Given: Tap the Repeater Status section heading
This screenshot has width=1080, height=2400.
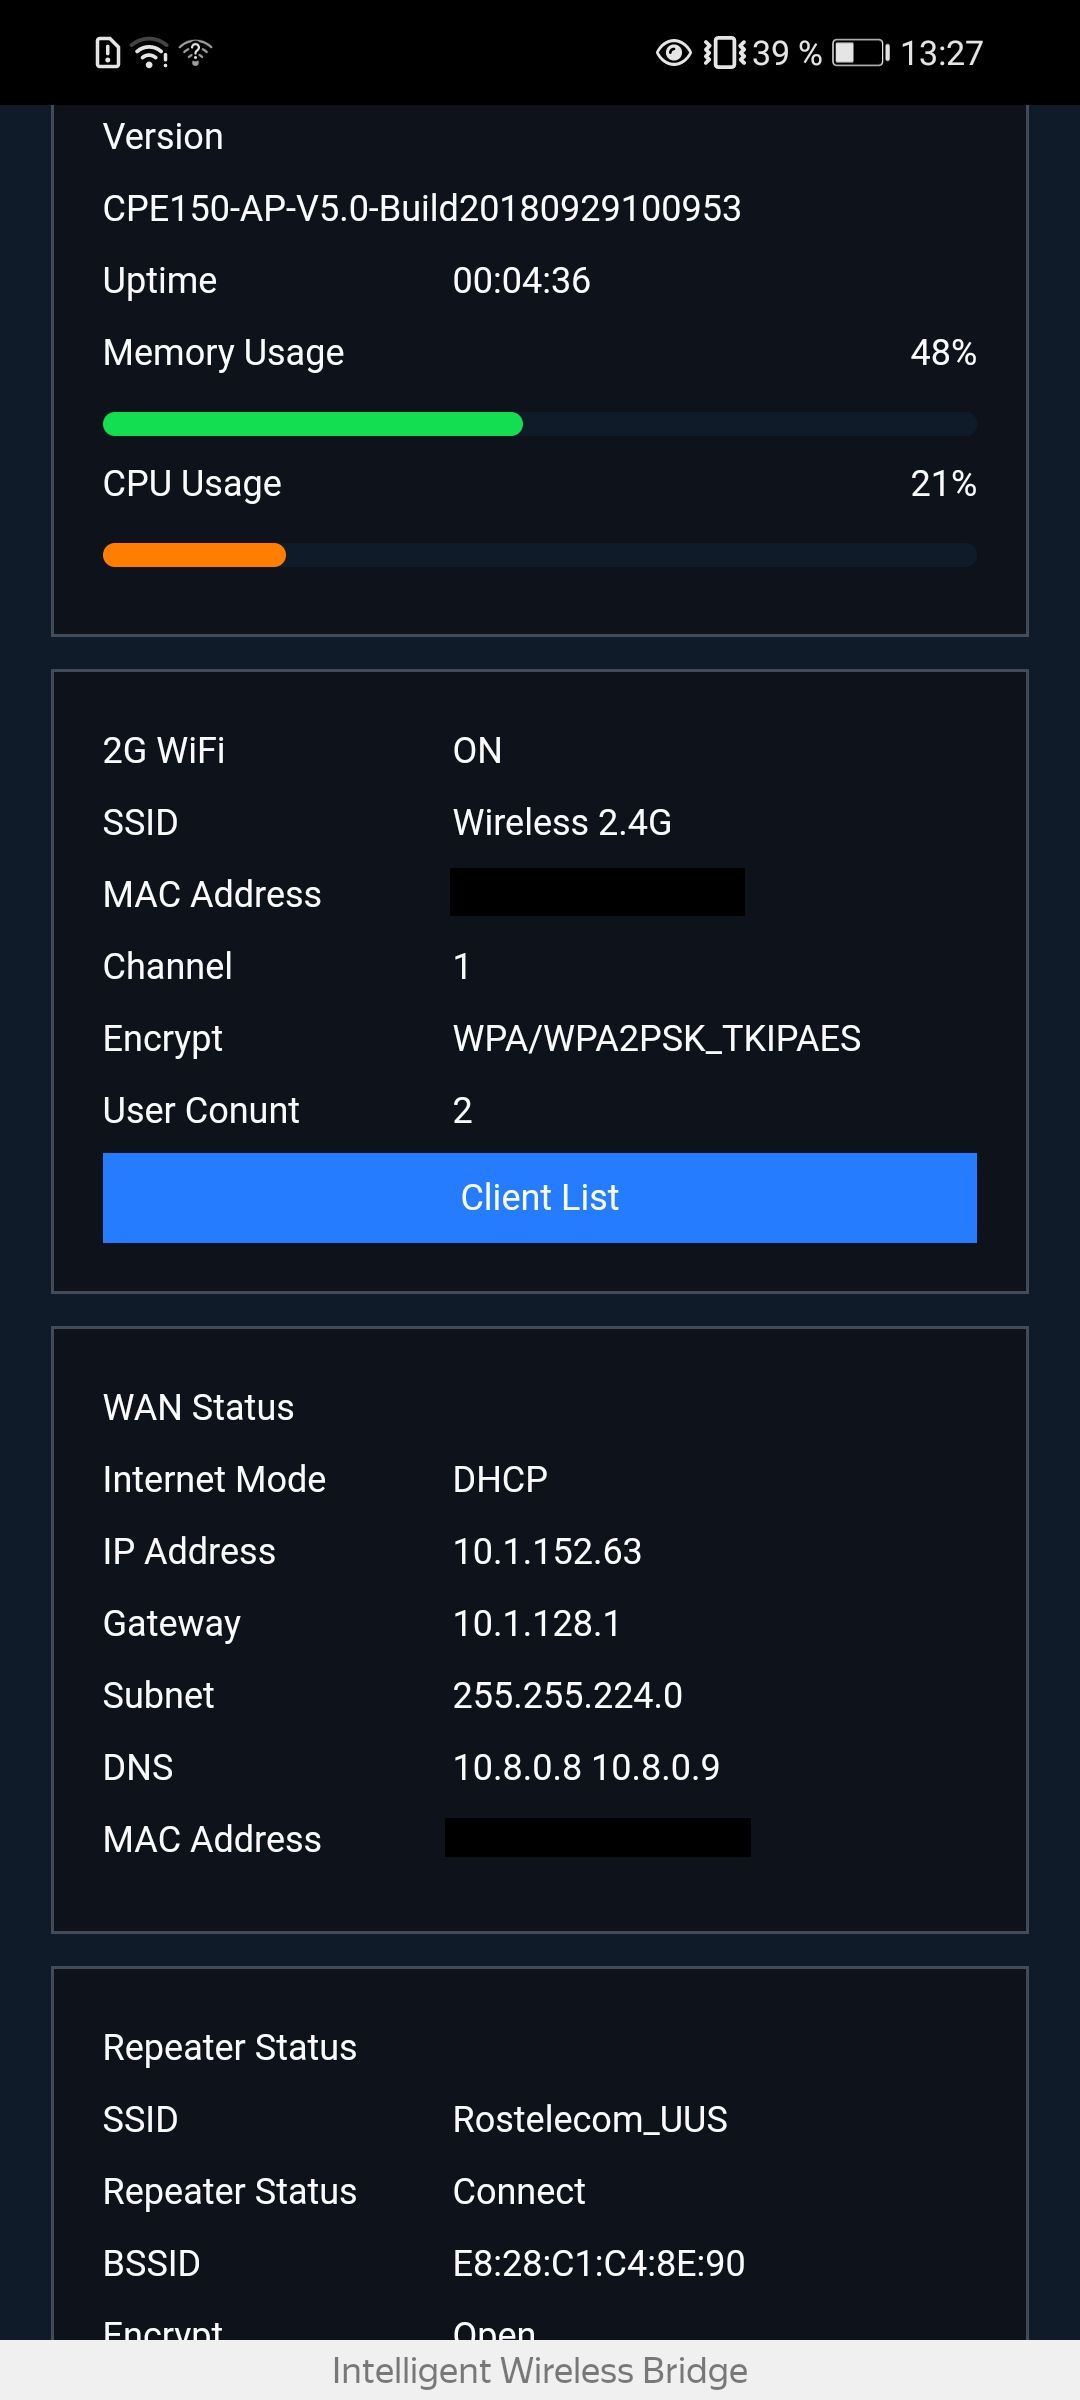Looking at the screenshot, I should (229, 2047).
